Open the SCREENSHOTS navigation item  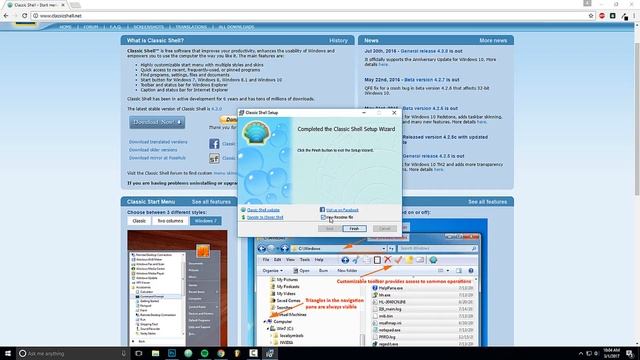pyautogui.click(x=149, y=27)
